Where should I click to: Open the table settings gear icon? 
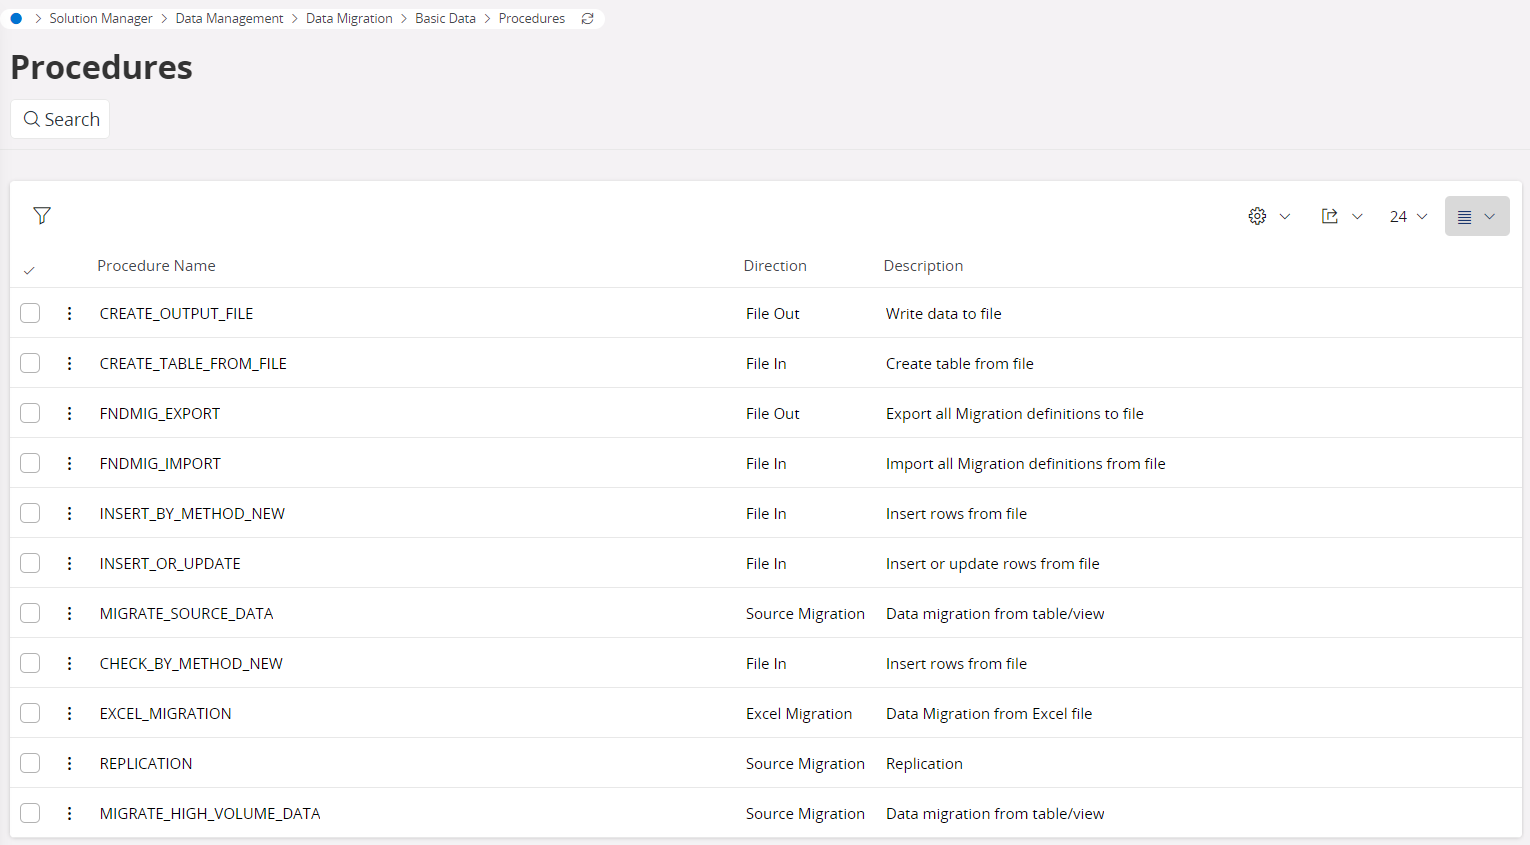1257,216
